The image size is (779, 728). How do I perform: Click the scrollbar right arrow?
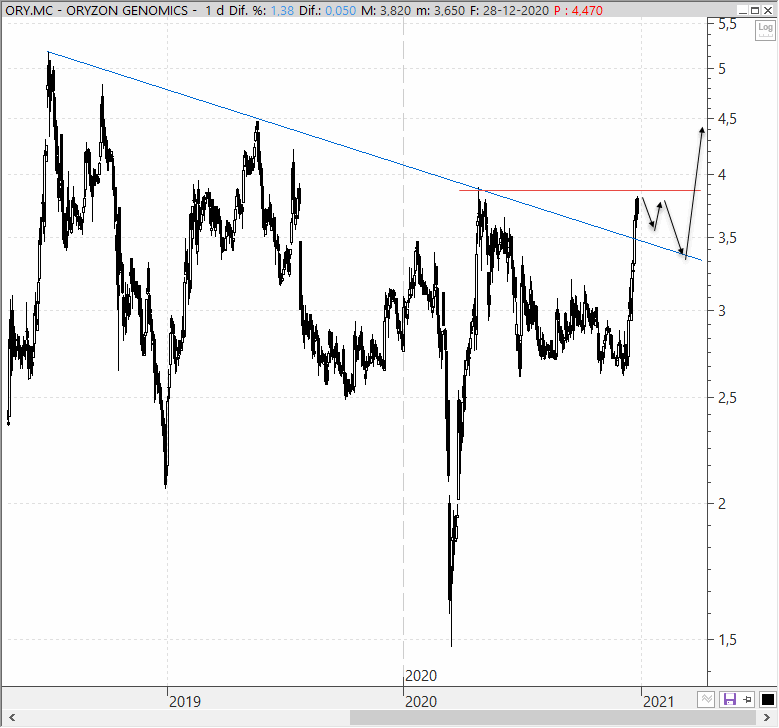(x=767, y=718)
